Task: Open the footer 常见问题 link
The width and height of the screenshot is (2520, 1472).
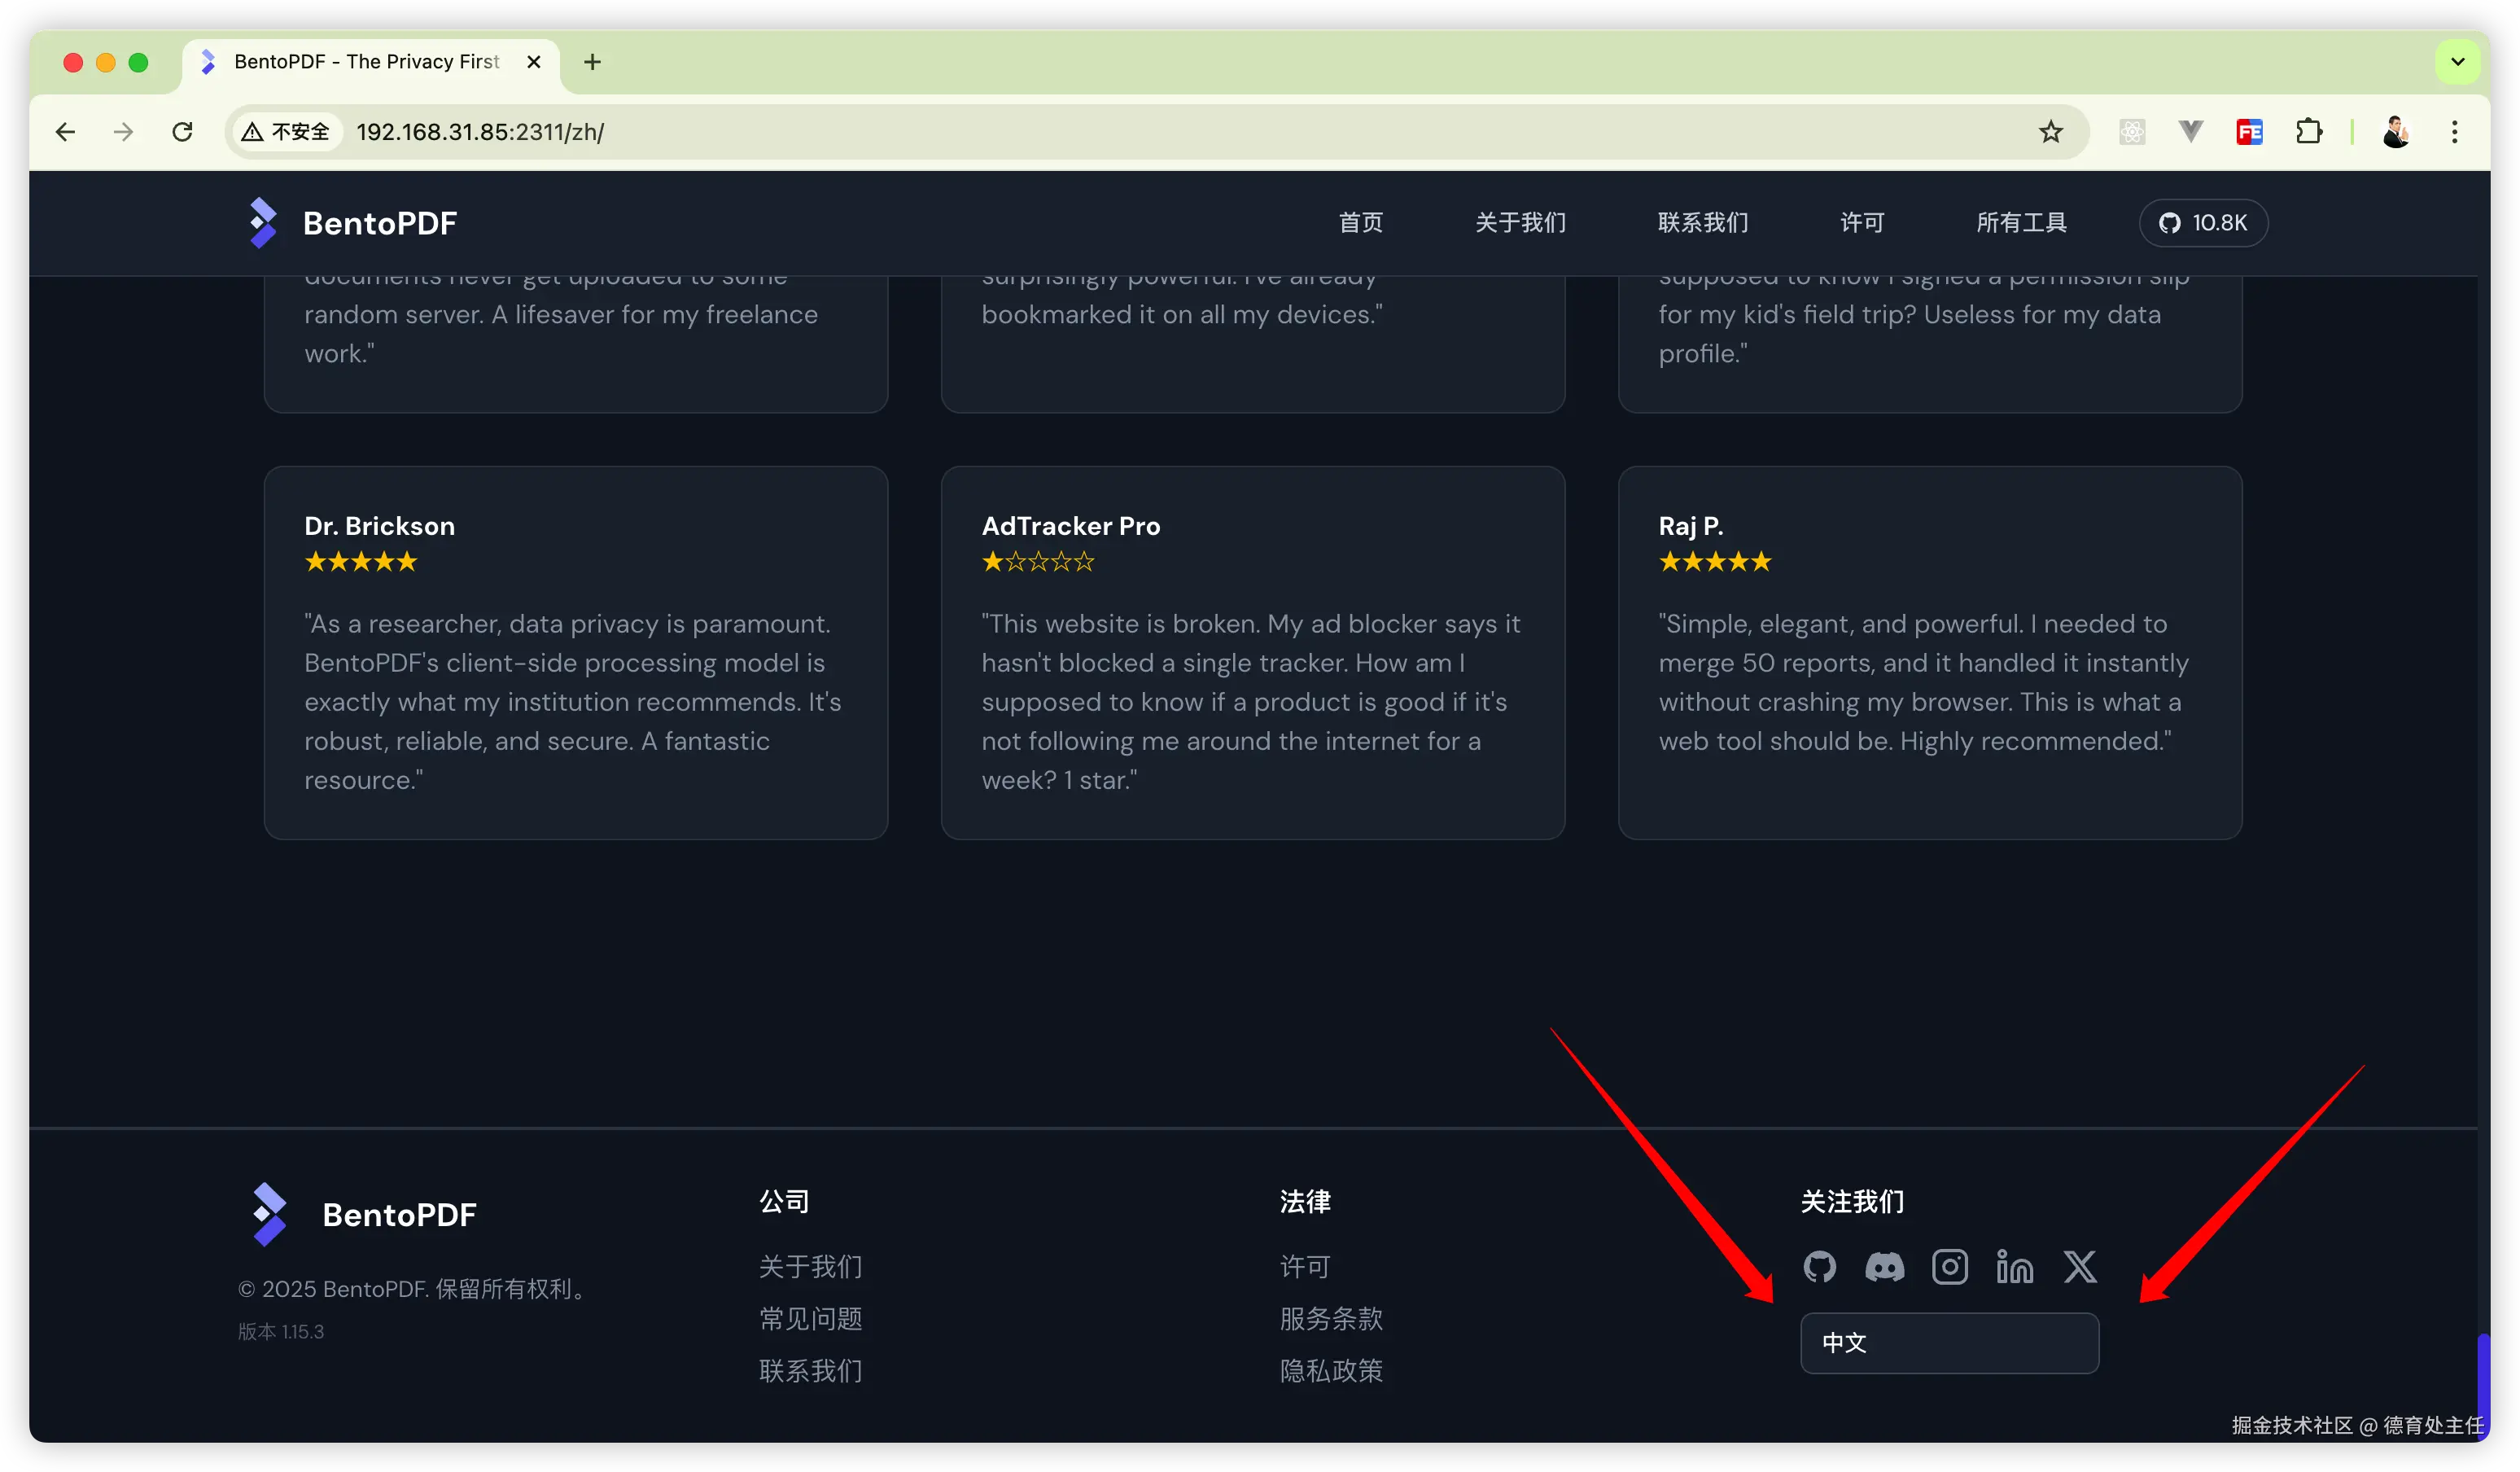Action: coord(810,1319)
